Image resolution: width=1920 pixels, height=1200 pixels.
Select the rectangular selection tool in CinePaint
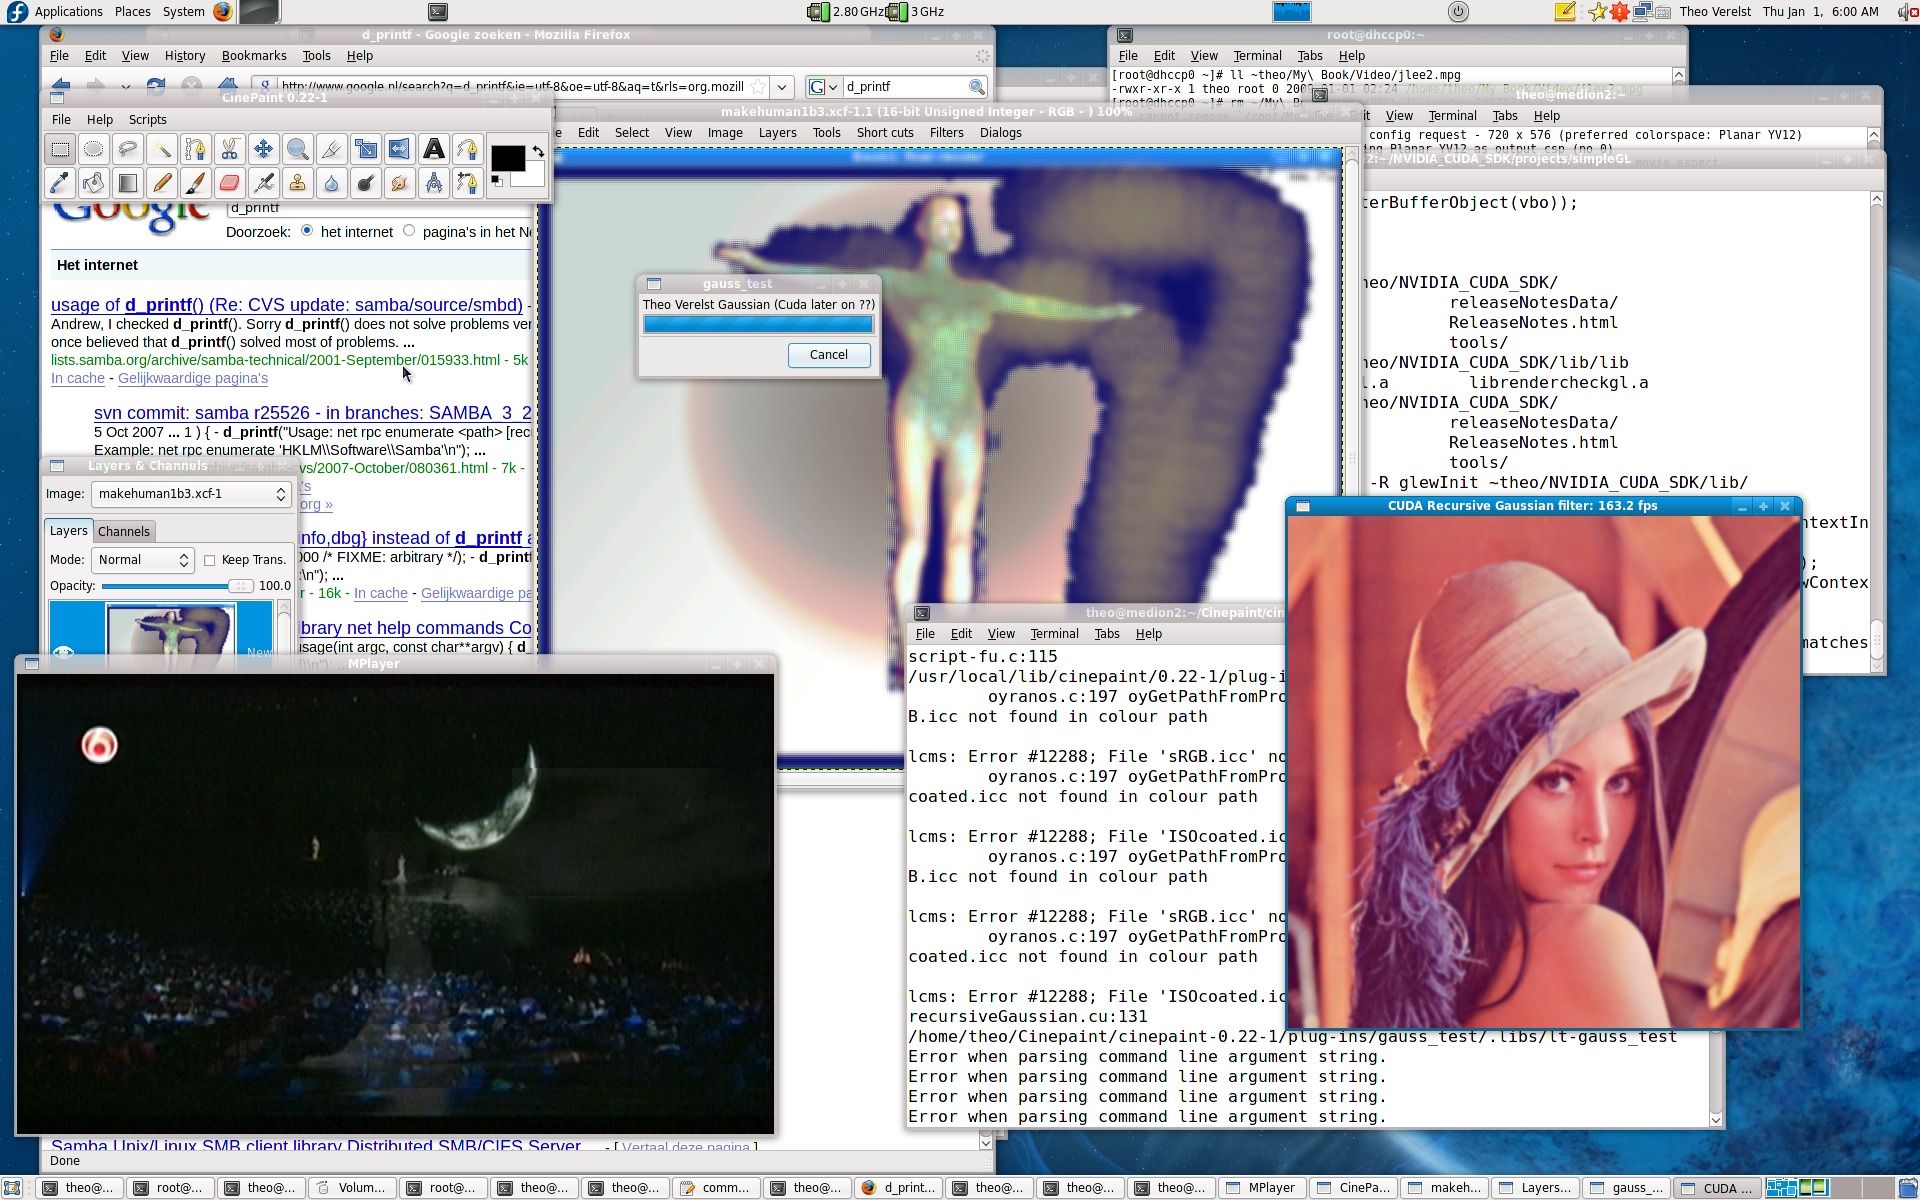[60, 150]
